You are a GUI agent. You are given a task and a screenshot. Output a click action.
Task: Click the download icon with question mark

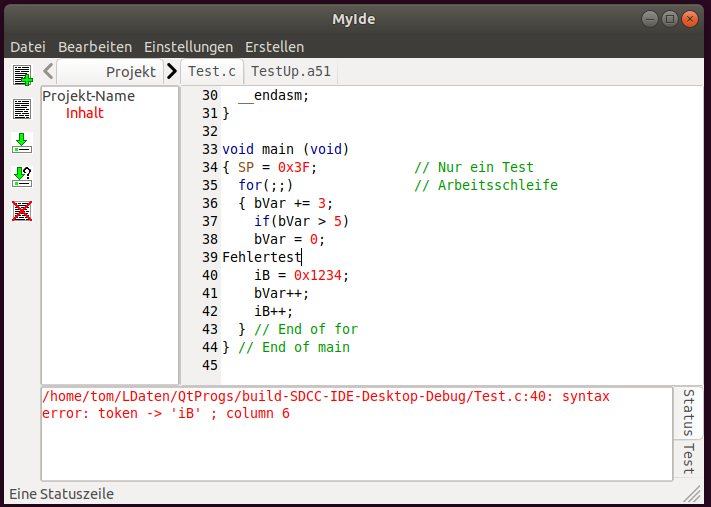[x=22, y=177]
